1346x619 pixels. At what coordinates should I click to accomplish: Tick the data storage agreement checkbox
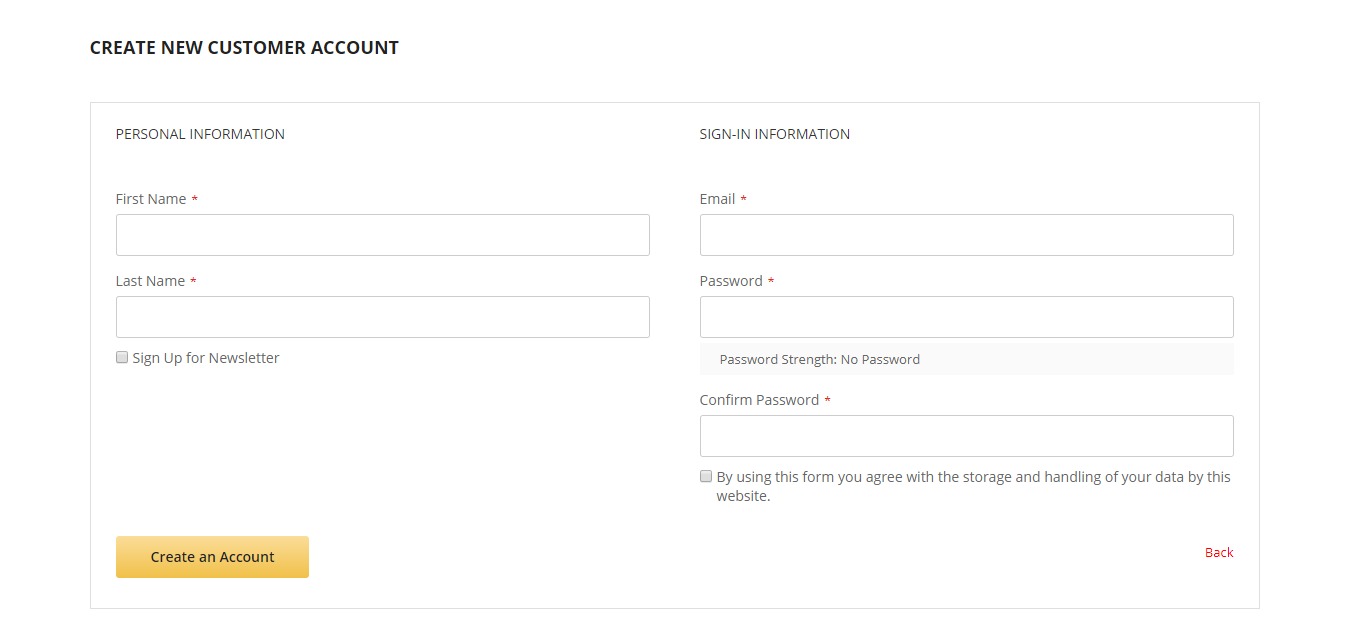pos(706,476)
